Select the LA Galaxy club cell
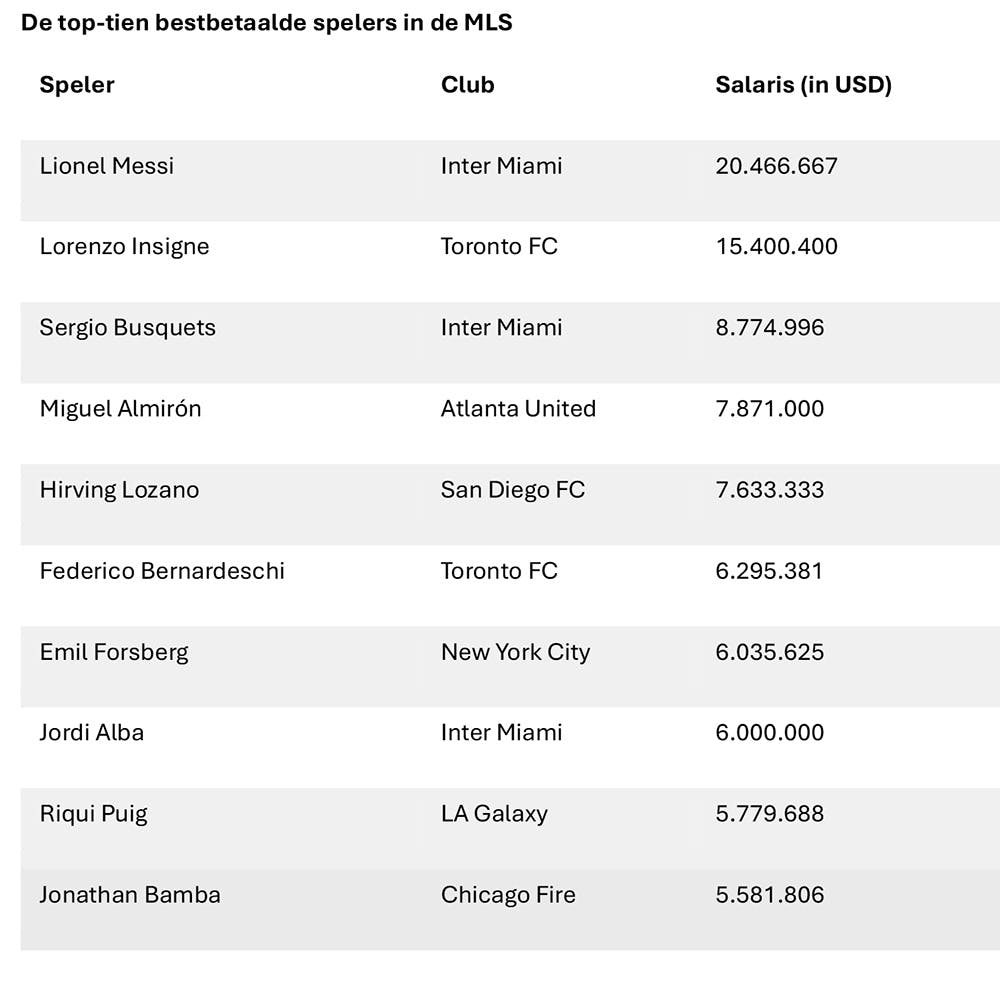 point(494,814)
